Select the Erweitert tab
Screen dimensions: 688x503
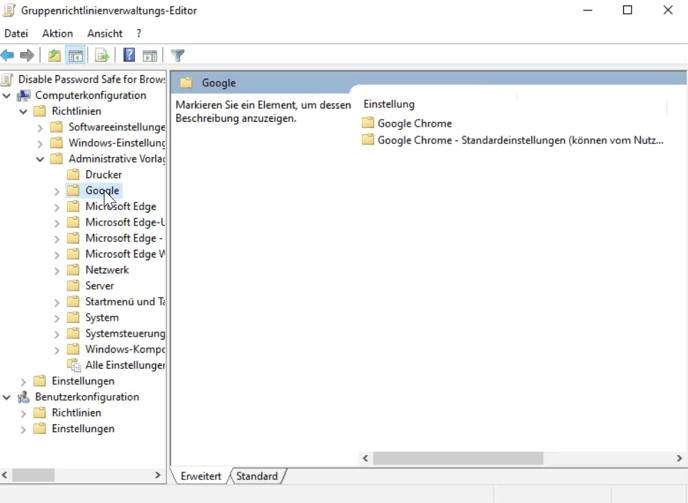pos(201,476)
